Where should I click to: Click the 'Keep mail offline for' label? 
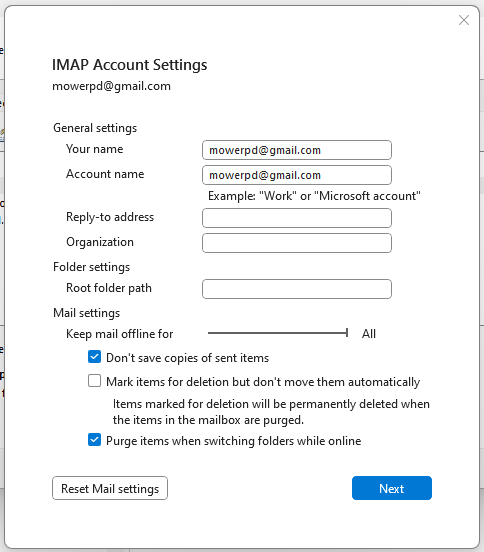120,334
